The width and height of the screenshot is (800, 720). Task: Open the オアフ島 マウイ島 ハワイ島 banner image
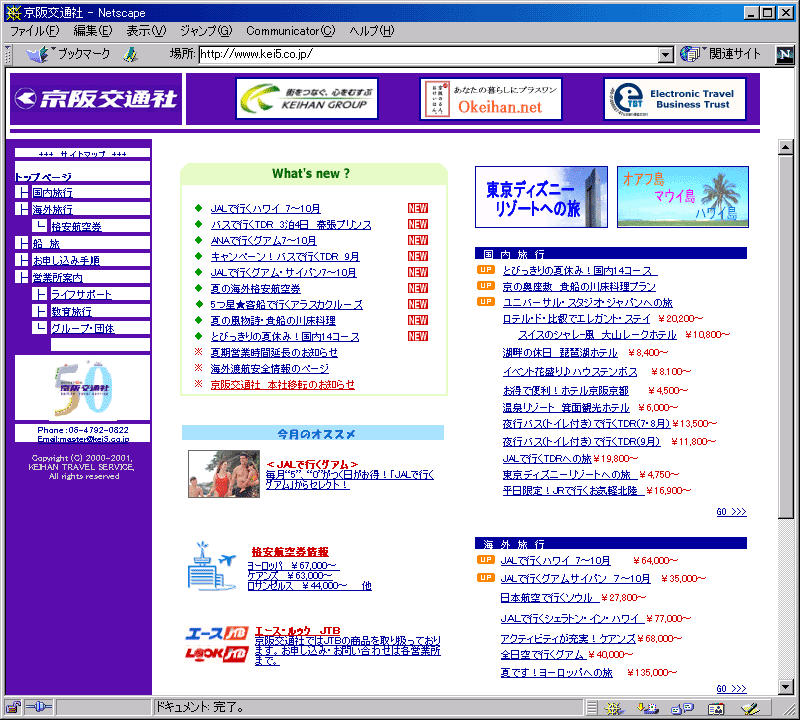683,197
